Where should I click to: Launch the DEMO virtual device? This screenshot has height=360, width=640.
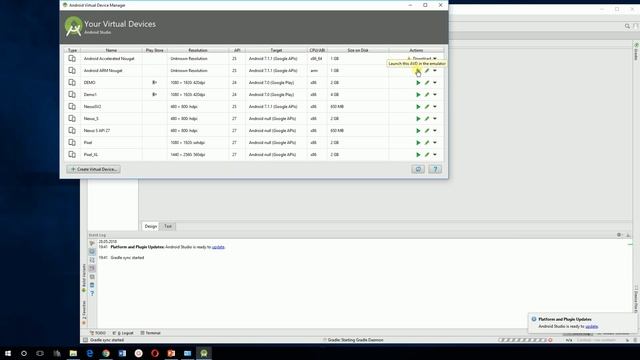(x=418, y=83)
